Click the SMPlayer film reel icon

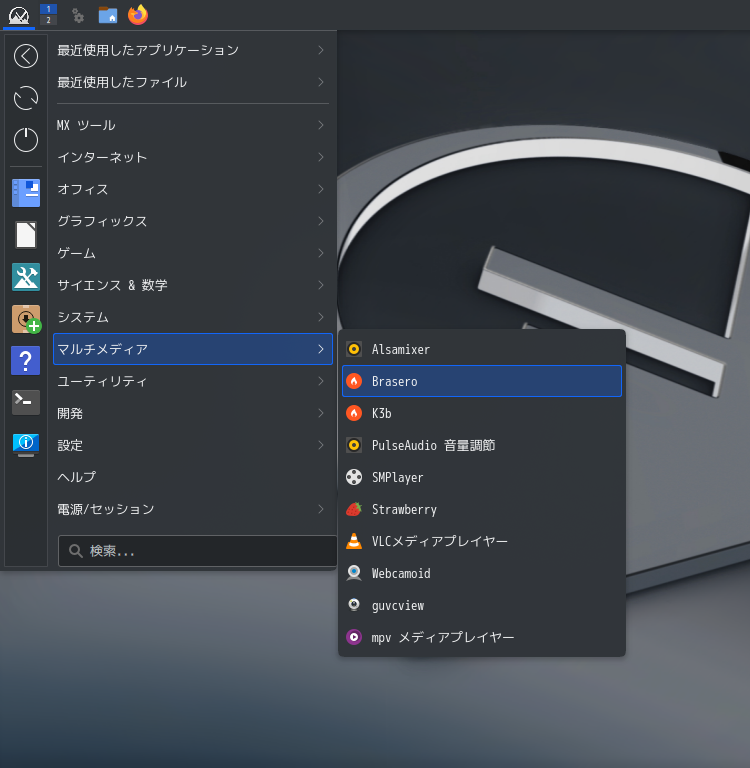point(354,477)
